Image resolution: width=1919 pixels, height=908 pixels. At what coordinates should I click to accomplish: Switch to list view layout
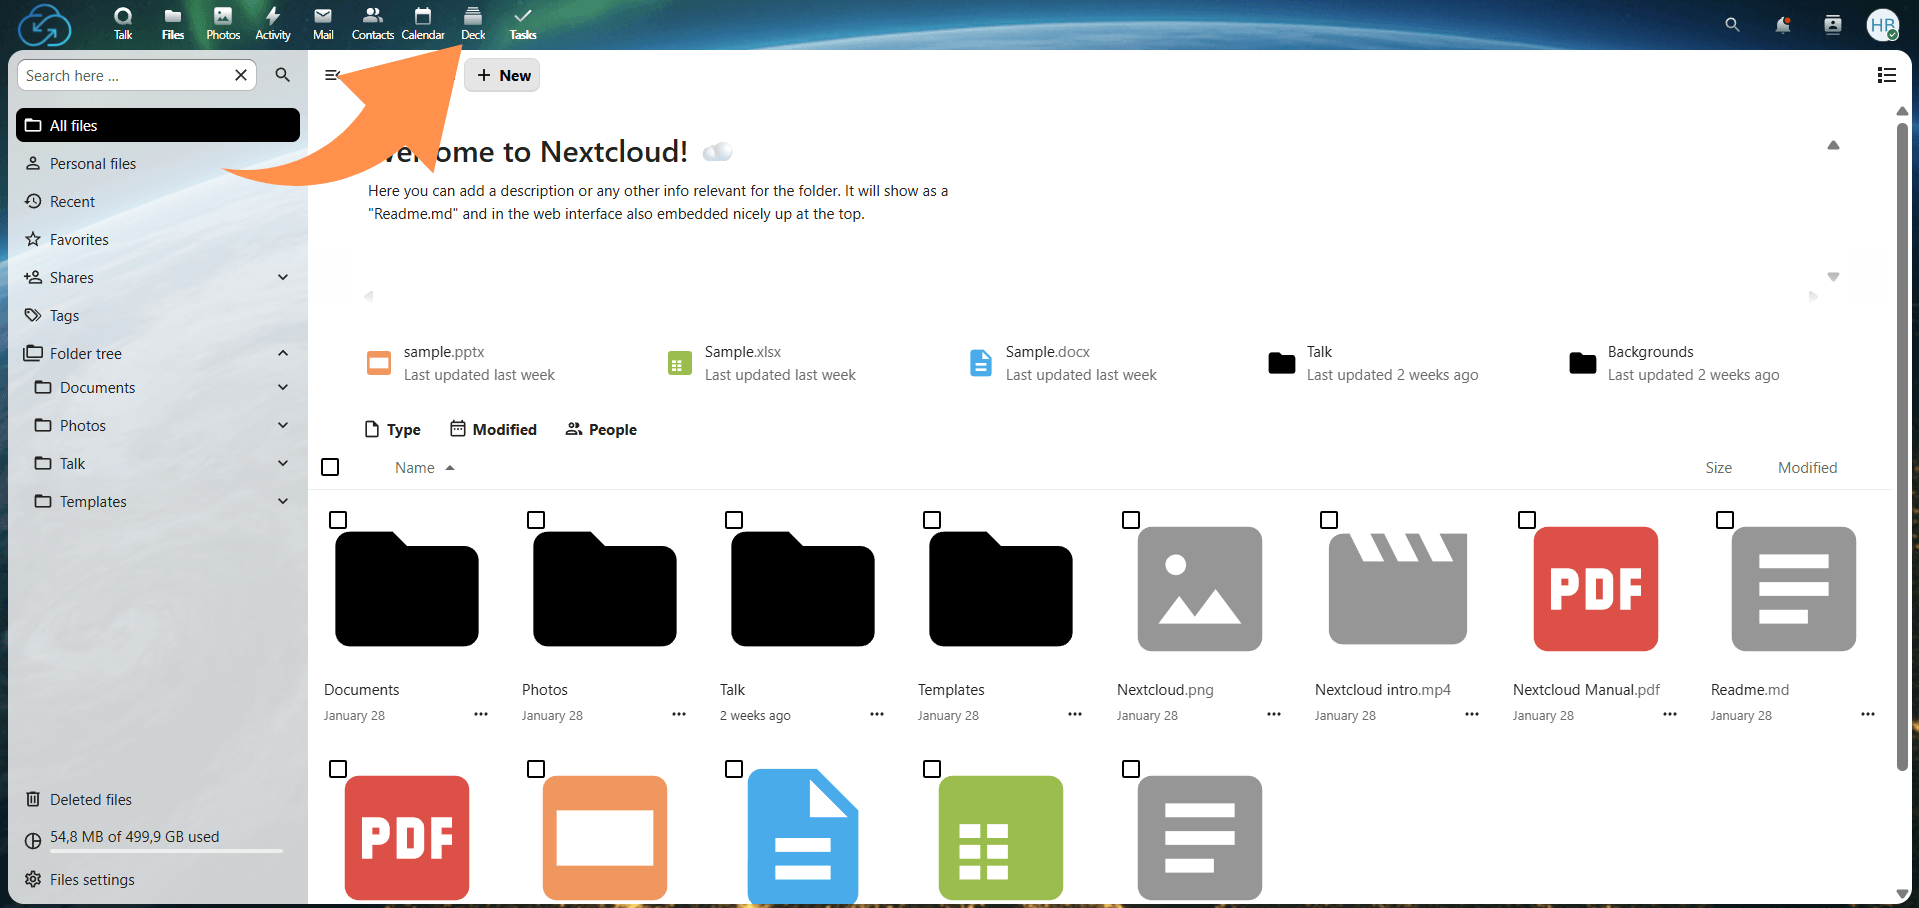tap(1886, 75)
